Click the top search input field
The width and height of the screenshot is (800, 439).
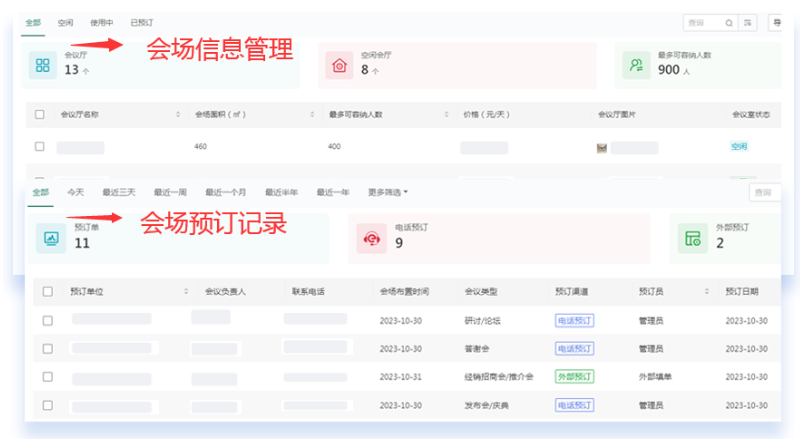tap(703, 22)
